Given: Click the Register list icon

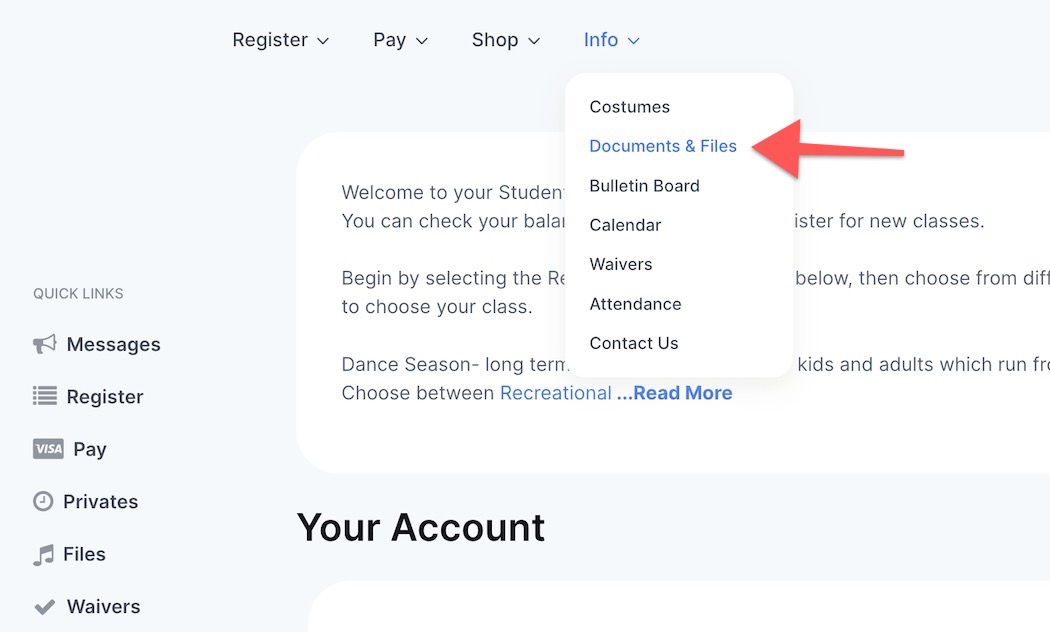Looking at the screenshot, I should (x=44, y=397).
